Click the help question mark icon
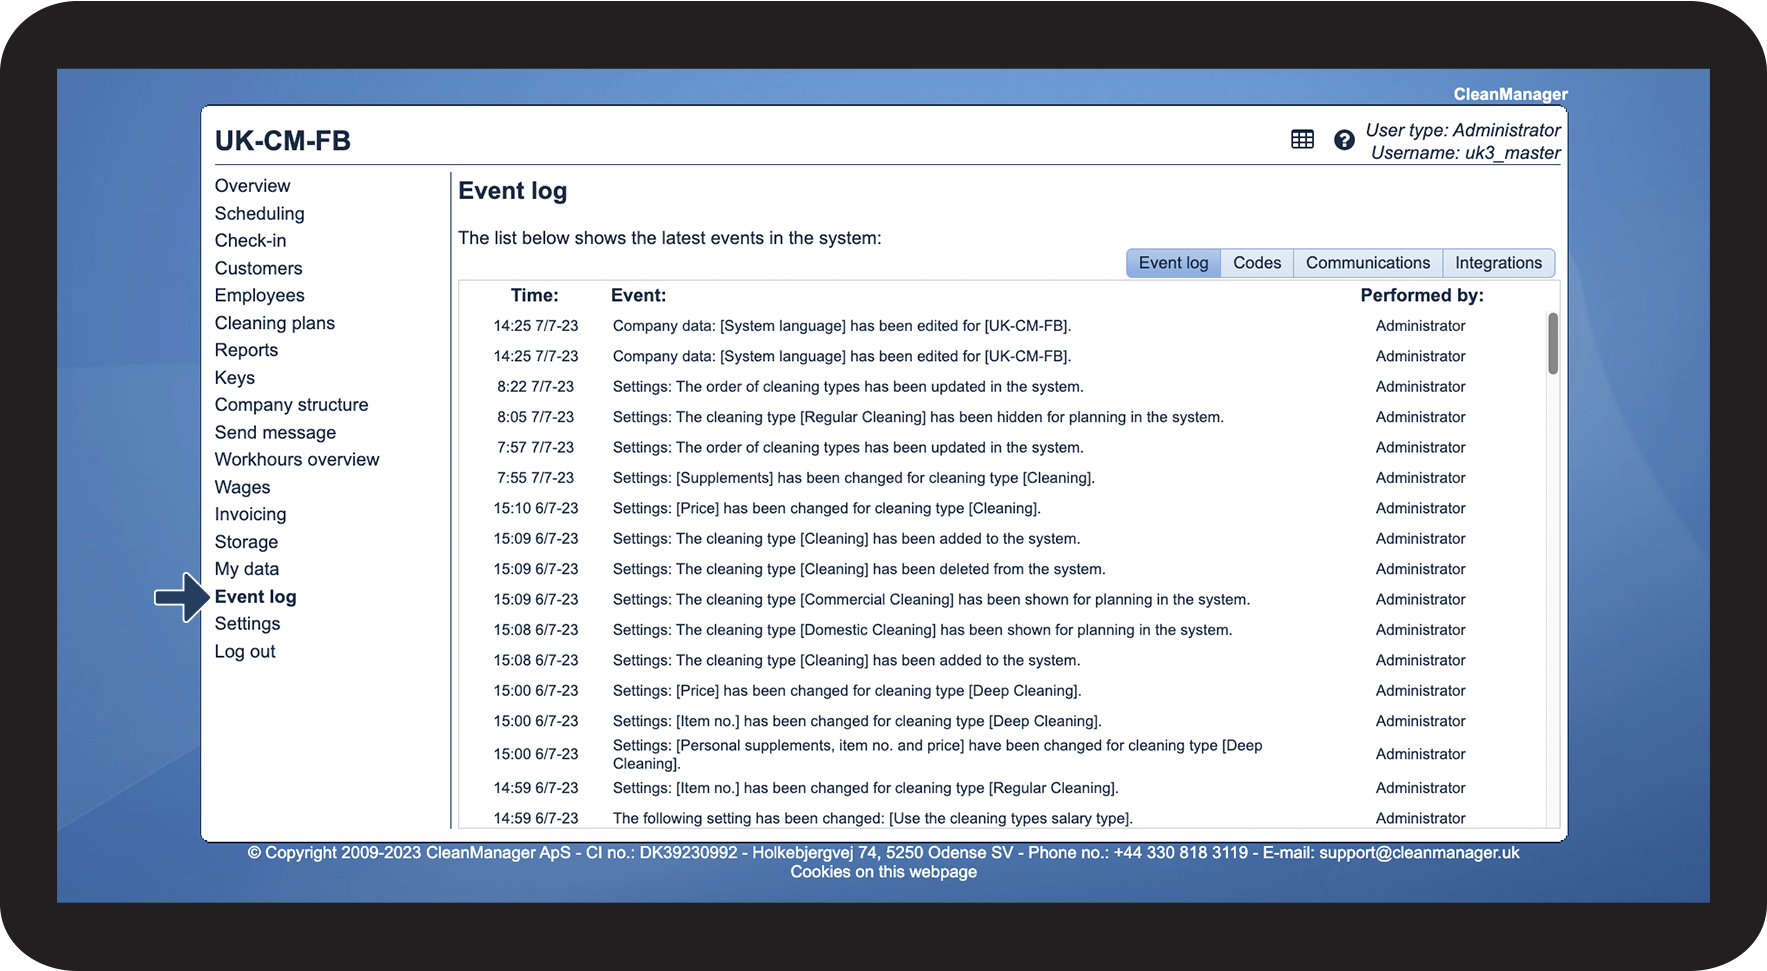 coord(1344,140)
